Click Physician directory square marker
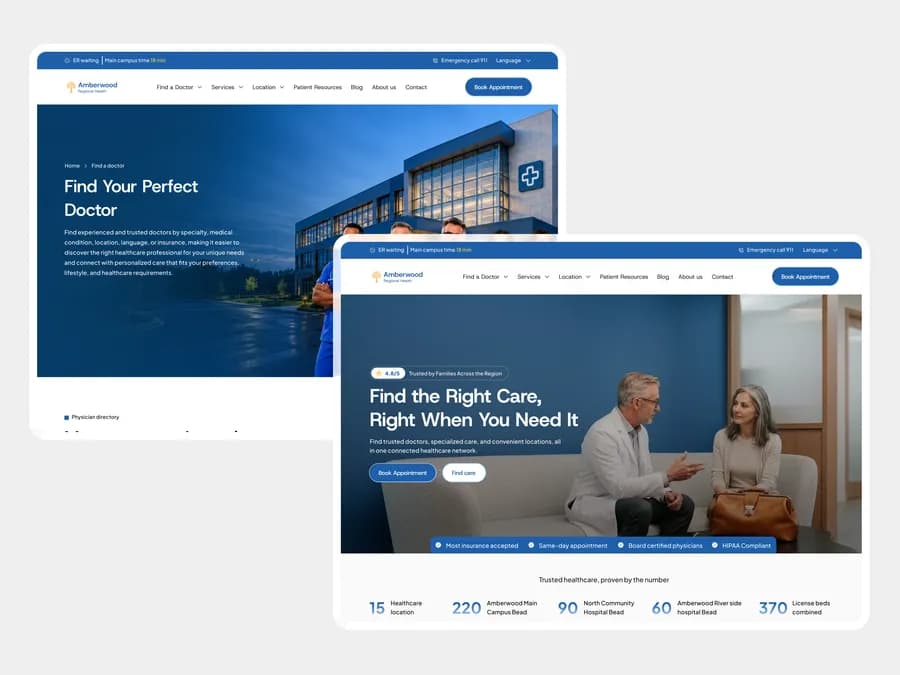 pyautogui.click(x=67, y=417)
